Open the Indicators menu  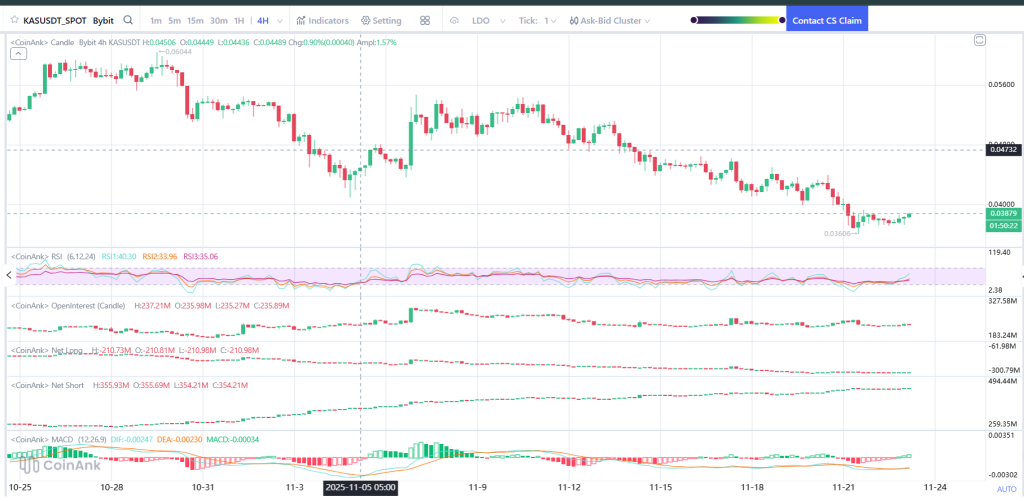323,20
